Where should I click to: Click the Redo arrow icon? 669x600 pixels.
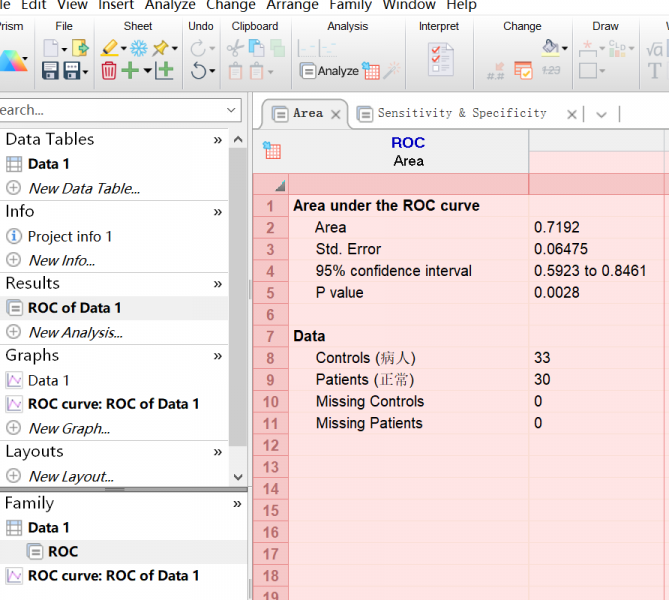pyautogui.click(x=198, y=48)
